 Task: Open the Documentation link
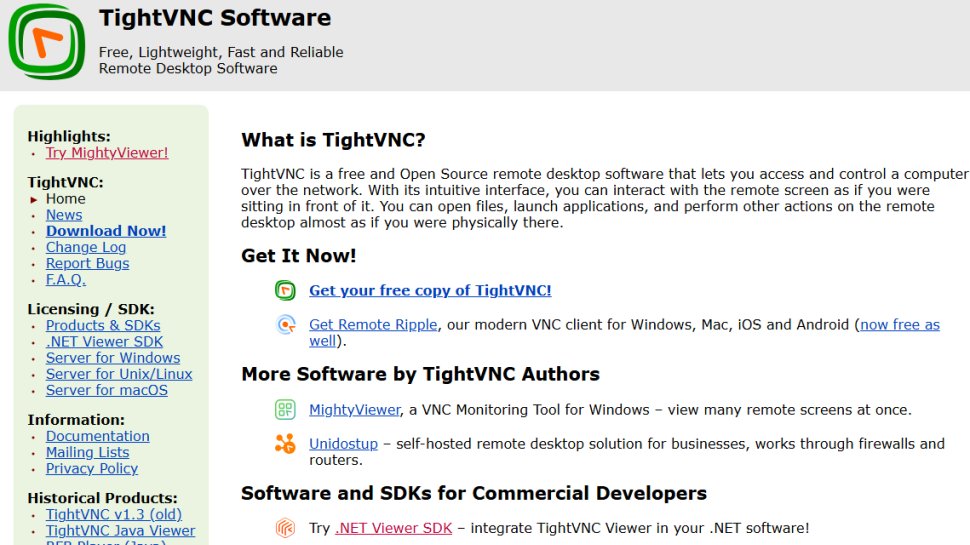[x=98, y=436]
